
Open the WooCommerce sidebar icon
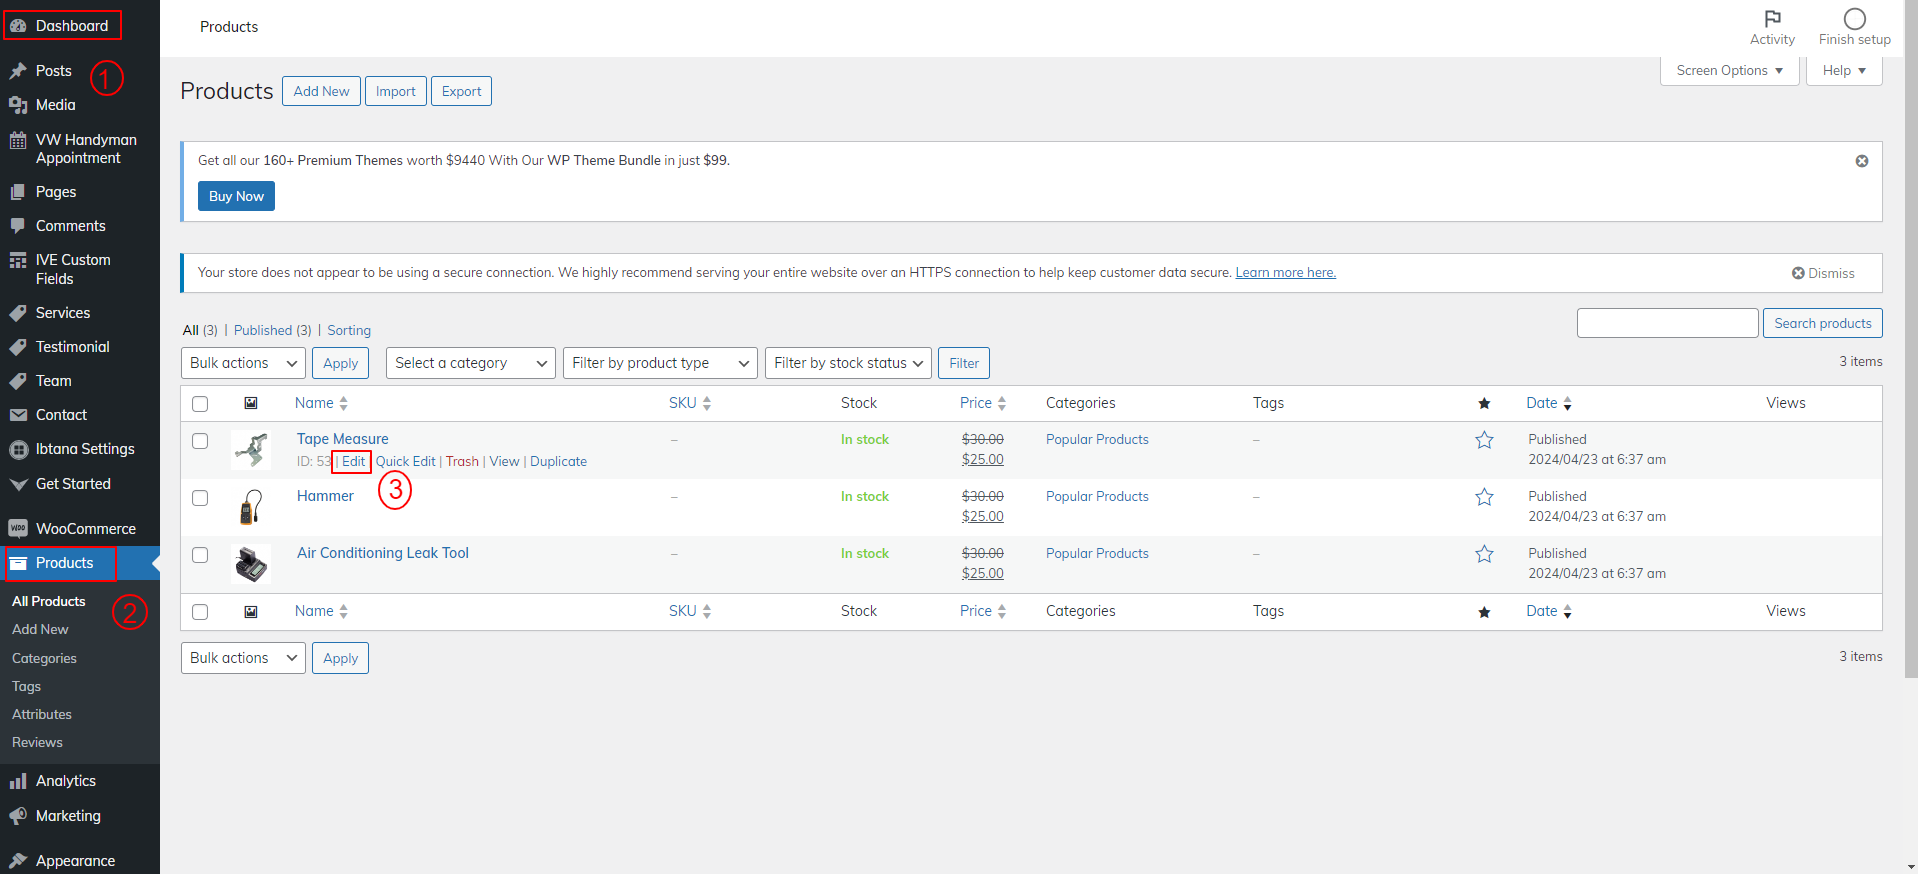coord(18,529)
